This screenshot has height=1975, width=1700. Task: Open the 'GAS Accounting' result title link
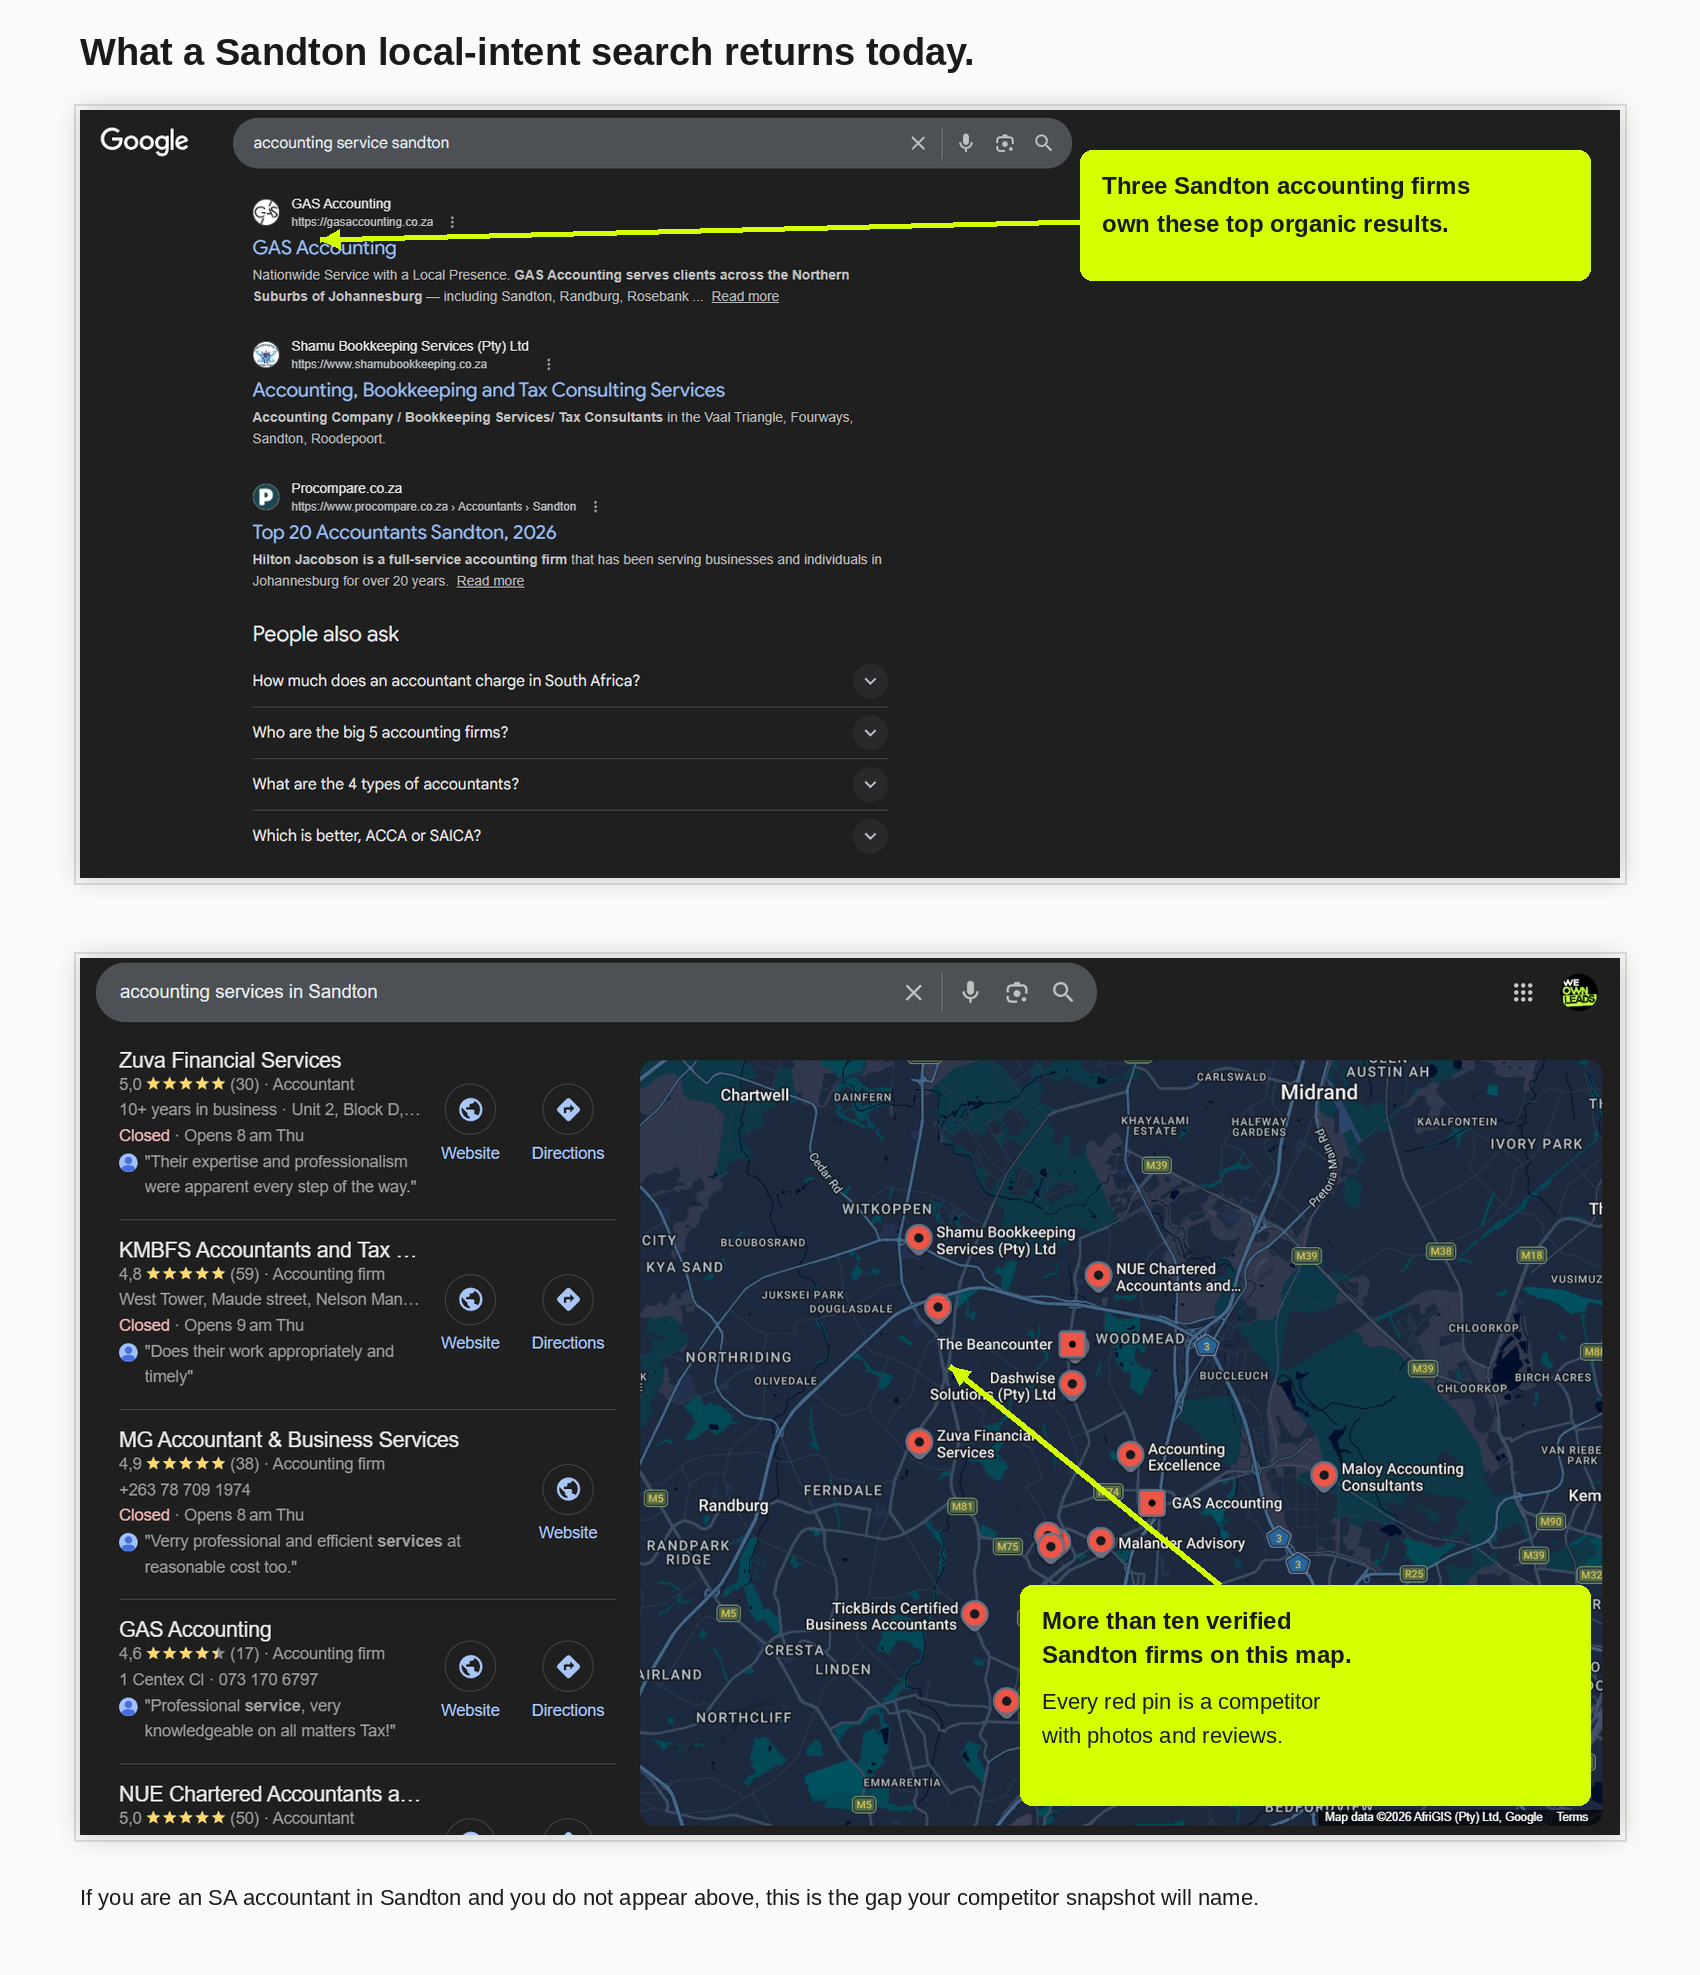point(324,247)
